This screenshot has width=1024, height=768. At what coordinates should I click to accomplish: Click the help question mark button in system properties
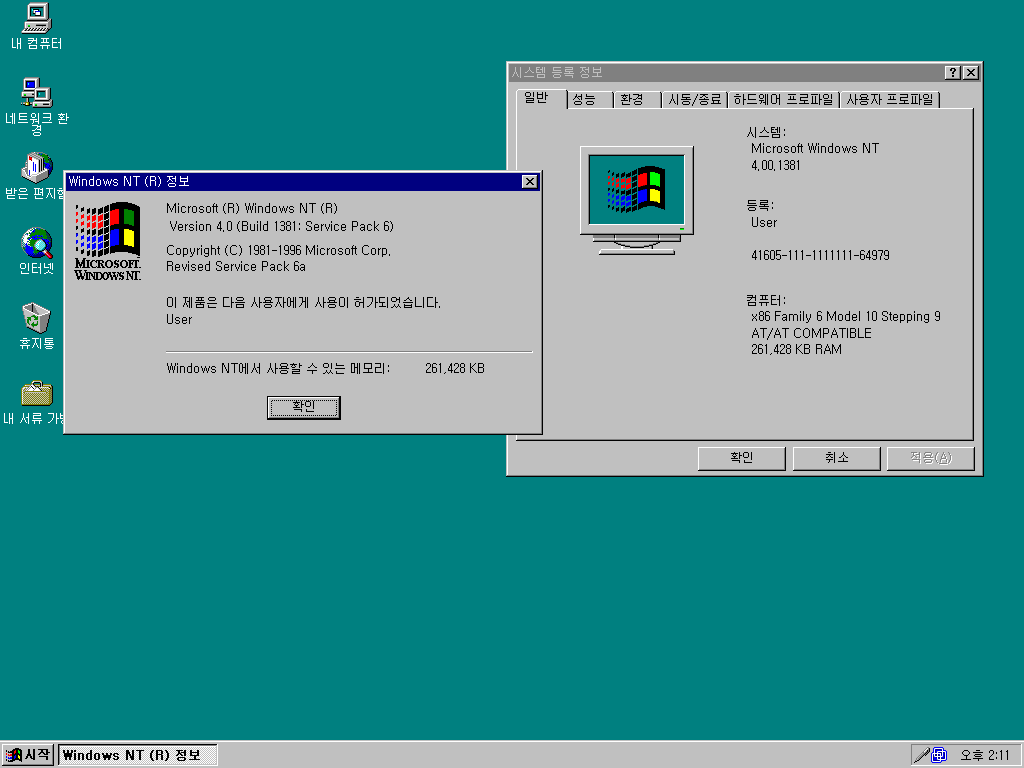click(x=953, y=72)
